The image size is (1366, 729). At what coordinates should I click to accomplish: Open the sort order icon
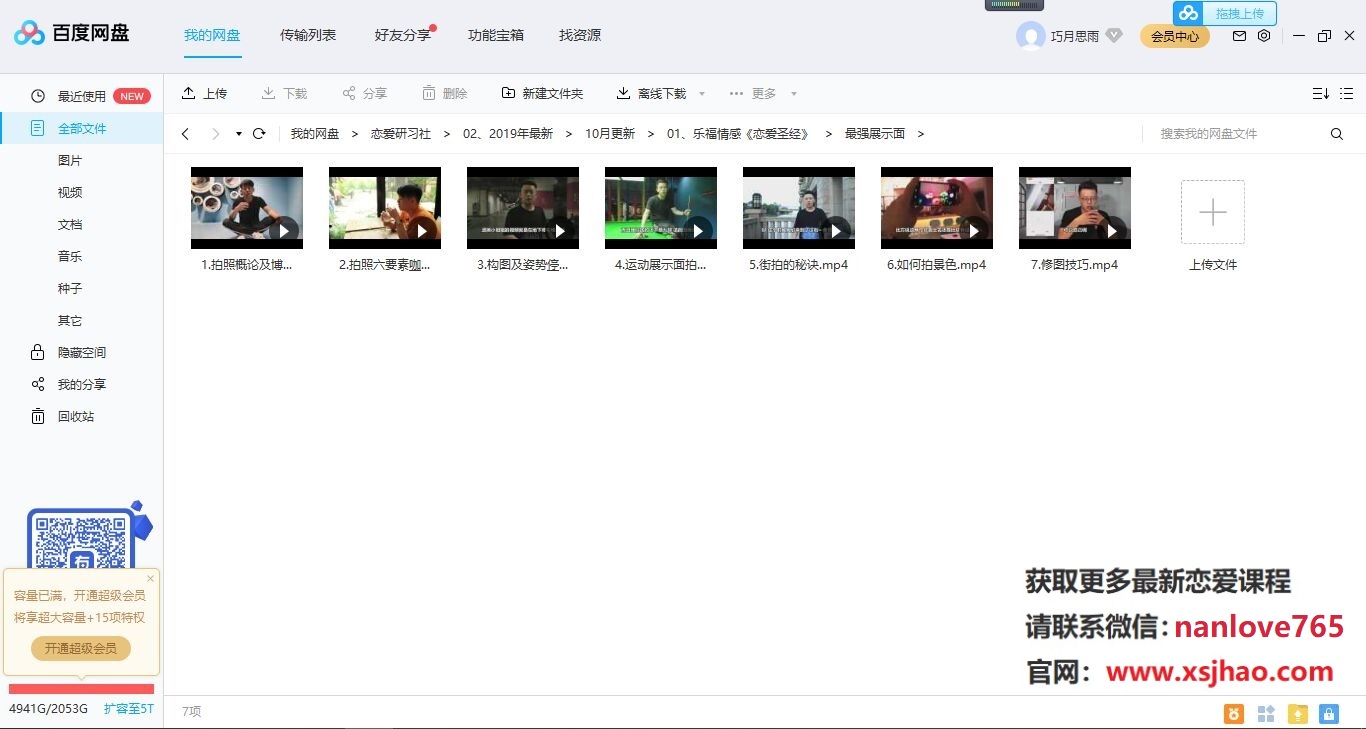click(1320, 93)
